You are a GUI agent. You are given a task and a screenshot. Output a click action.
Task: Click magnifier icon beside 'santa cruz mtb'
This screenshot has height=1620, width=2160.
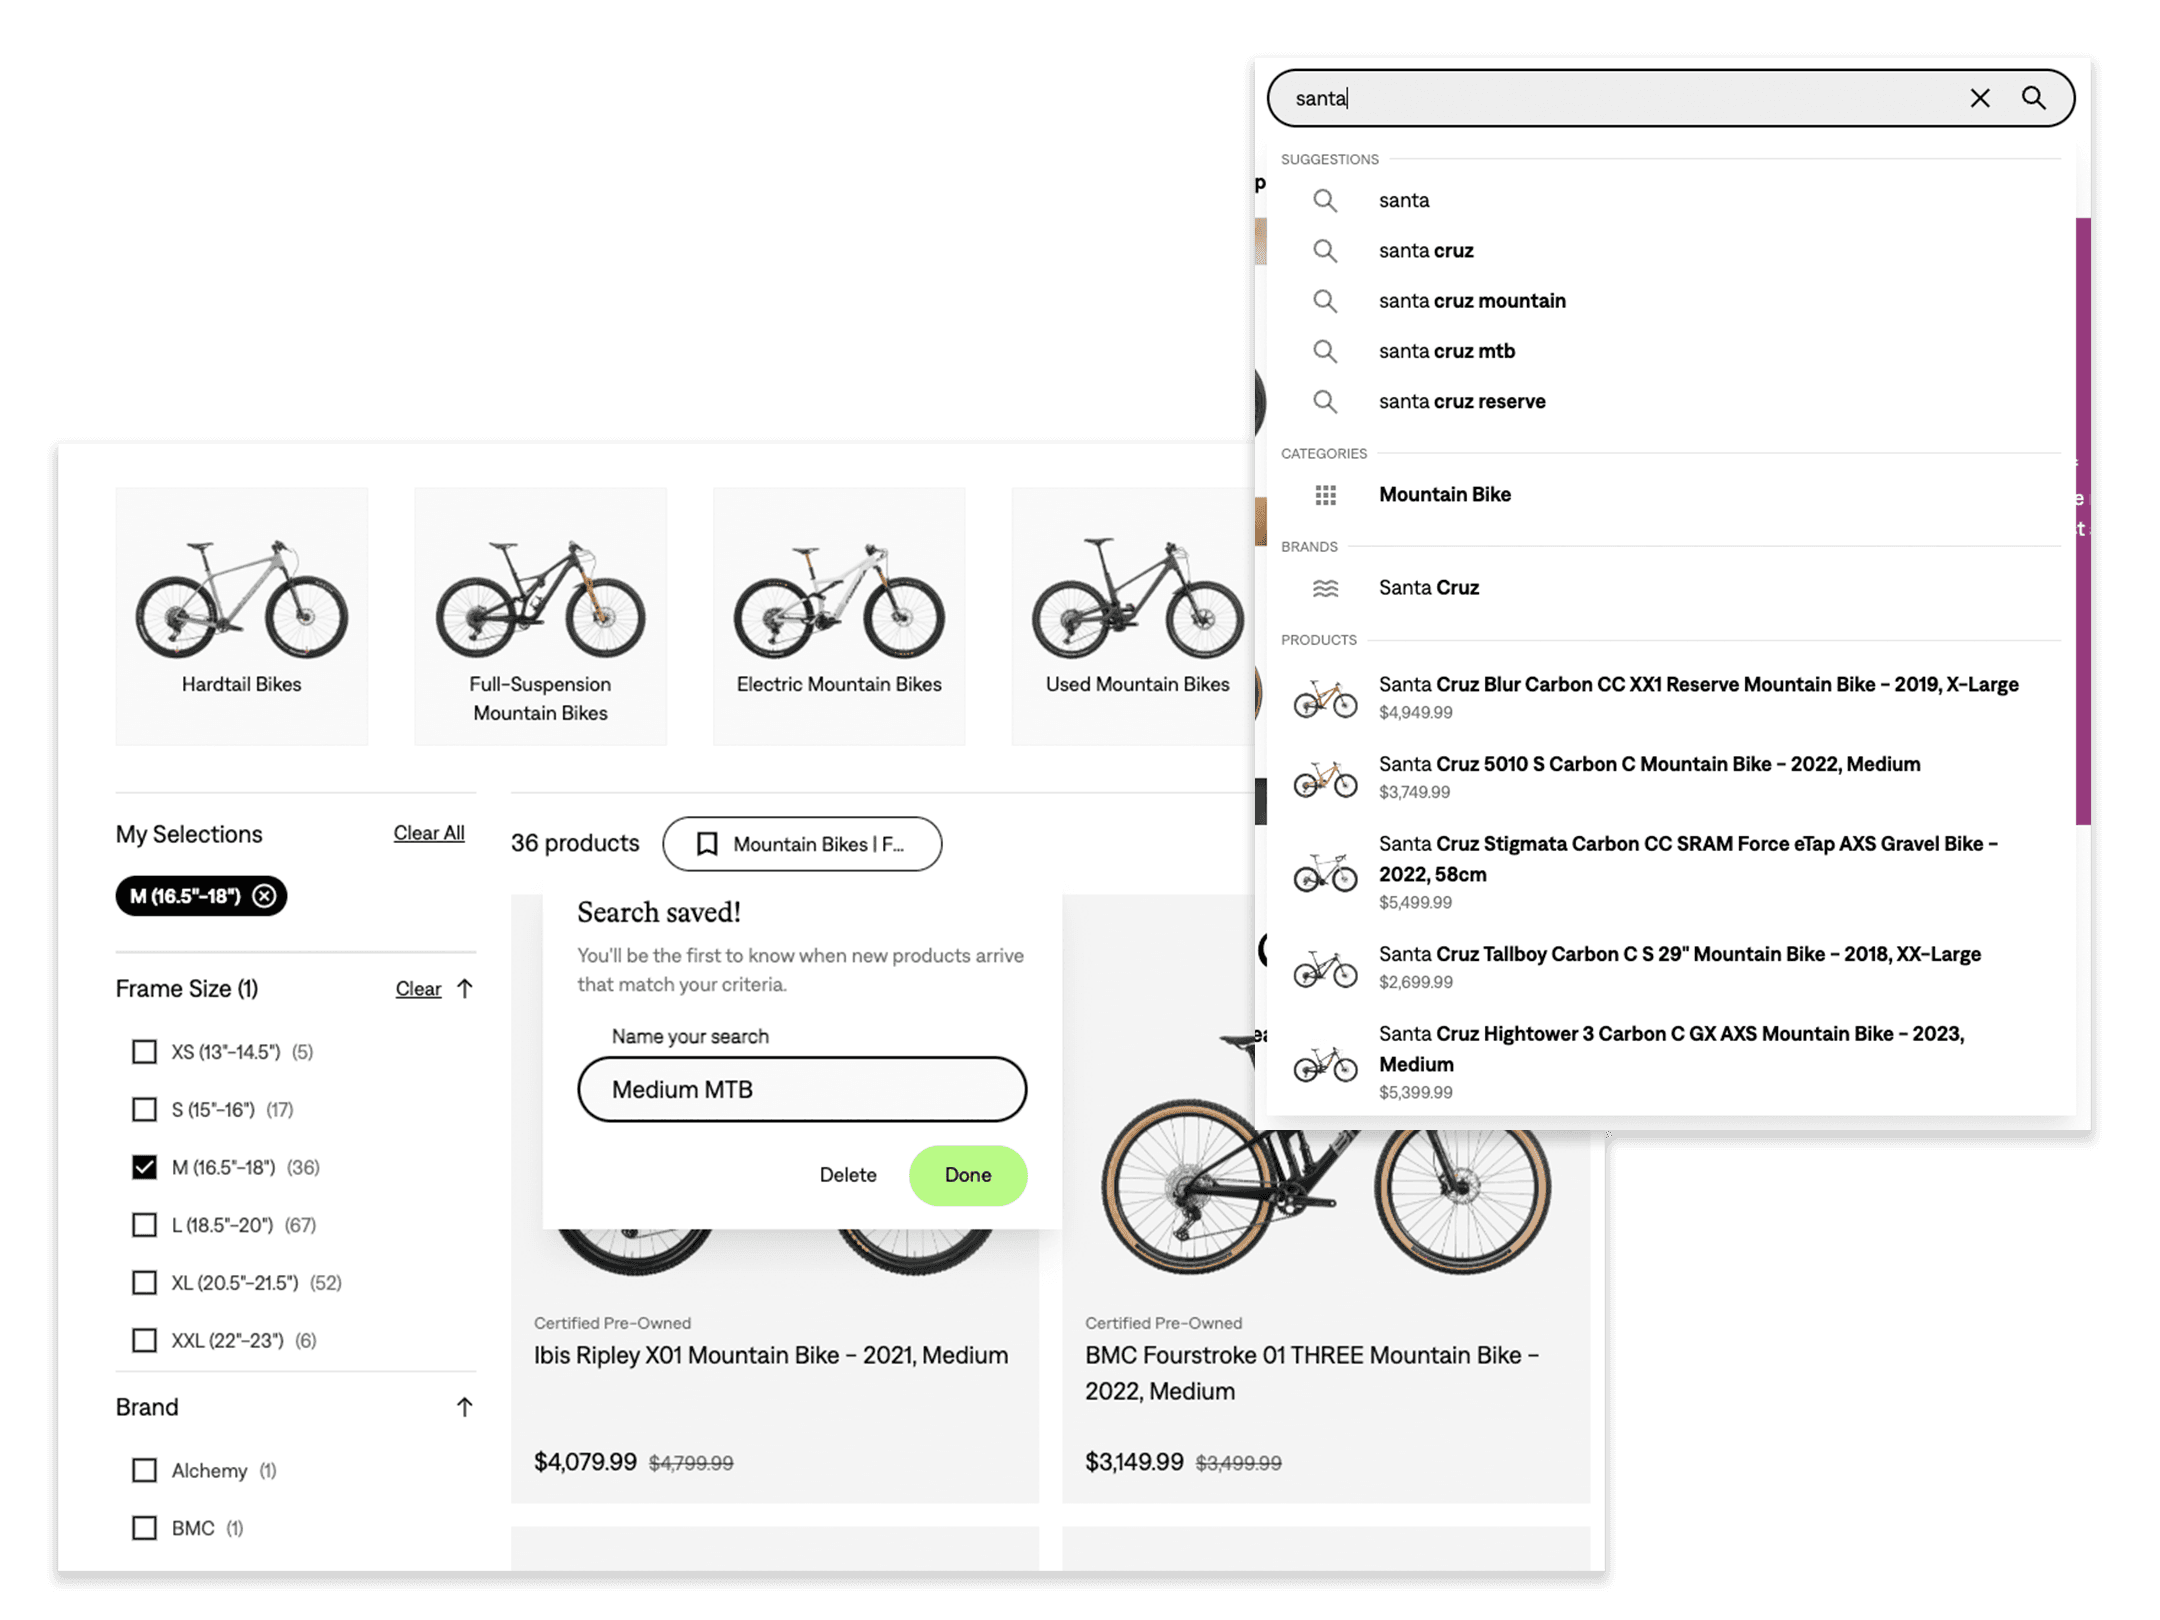pos(1324,351)
